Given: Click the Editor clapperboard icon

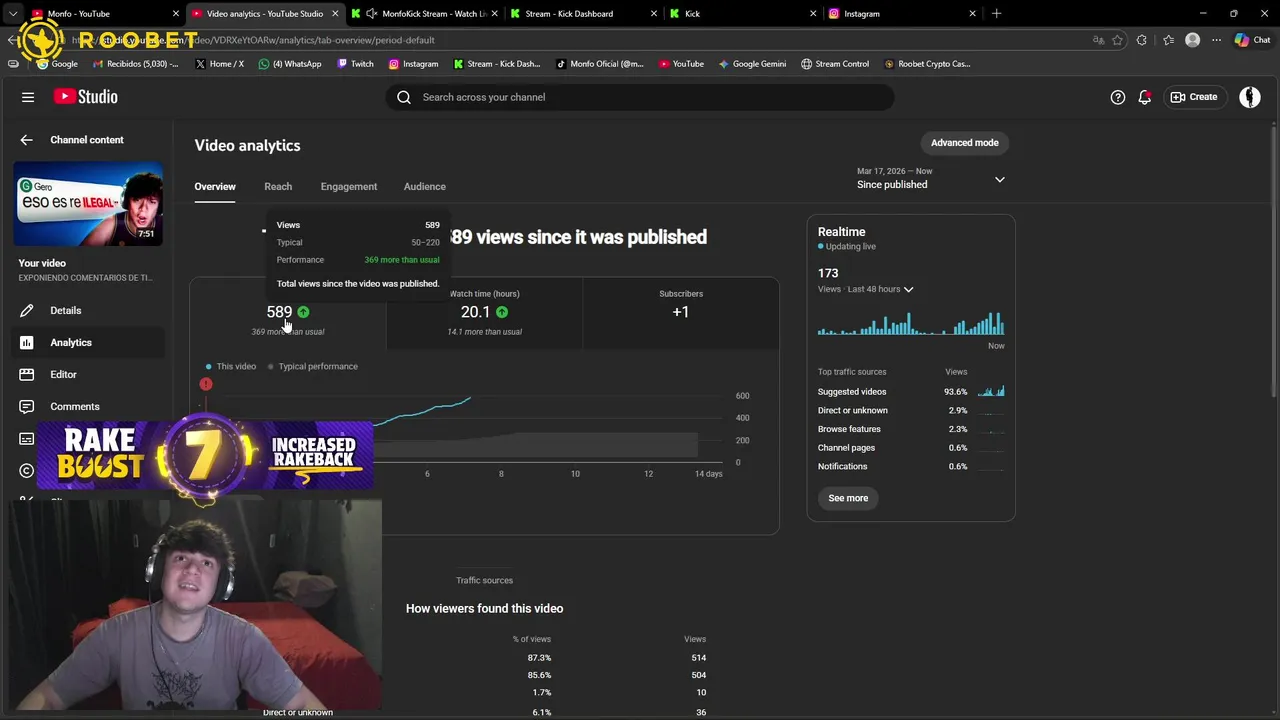Looking at the screenshot, I should (x=27, y=375).
